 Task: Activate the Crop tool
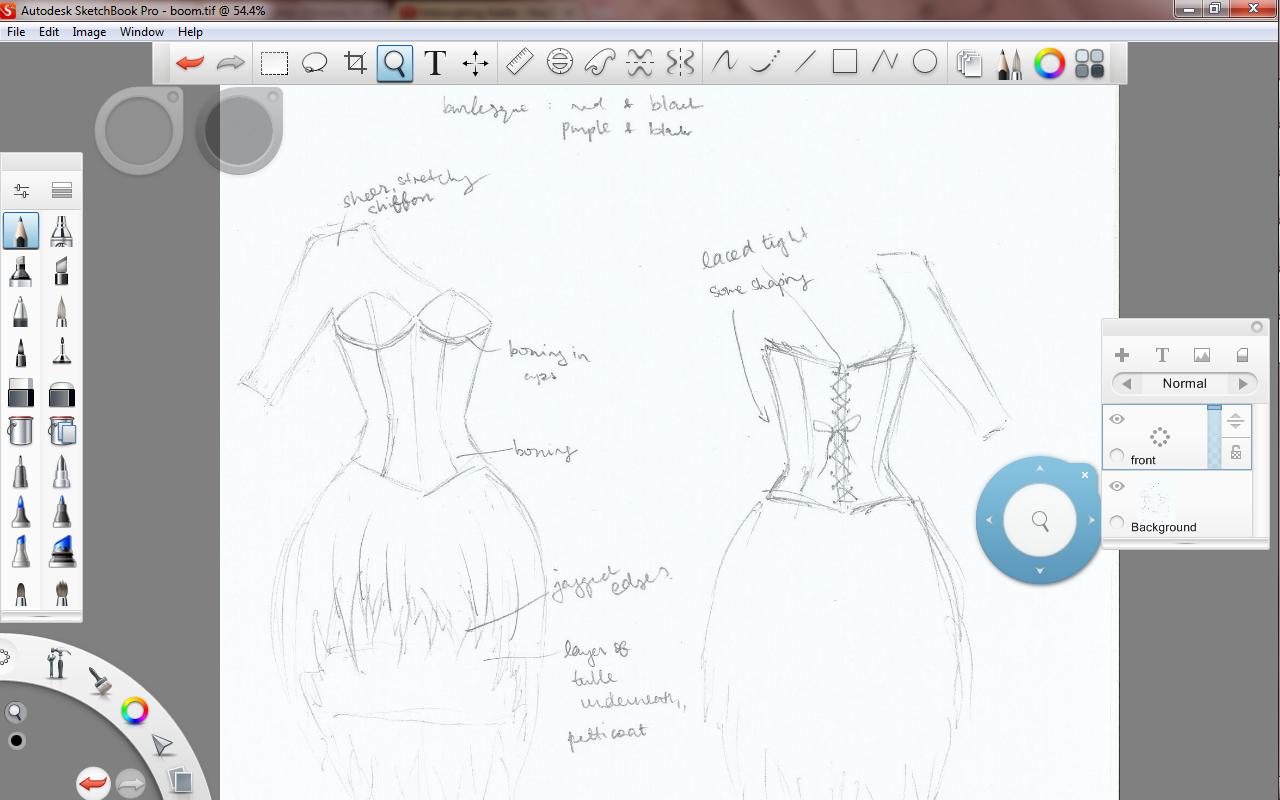click(x=355, y=64)
